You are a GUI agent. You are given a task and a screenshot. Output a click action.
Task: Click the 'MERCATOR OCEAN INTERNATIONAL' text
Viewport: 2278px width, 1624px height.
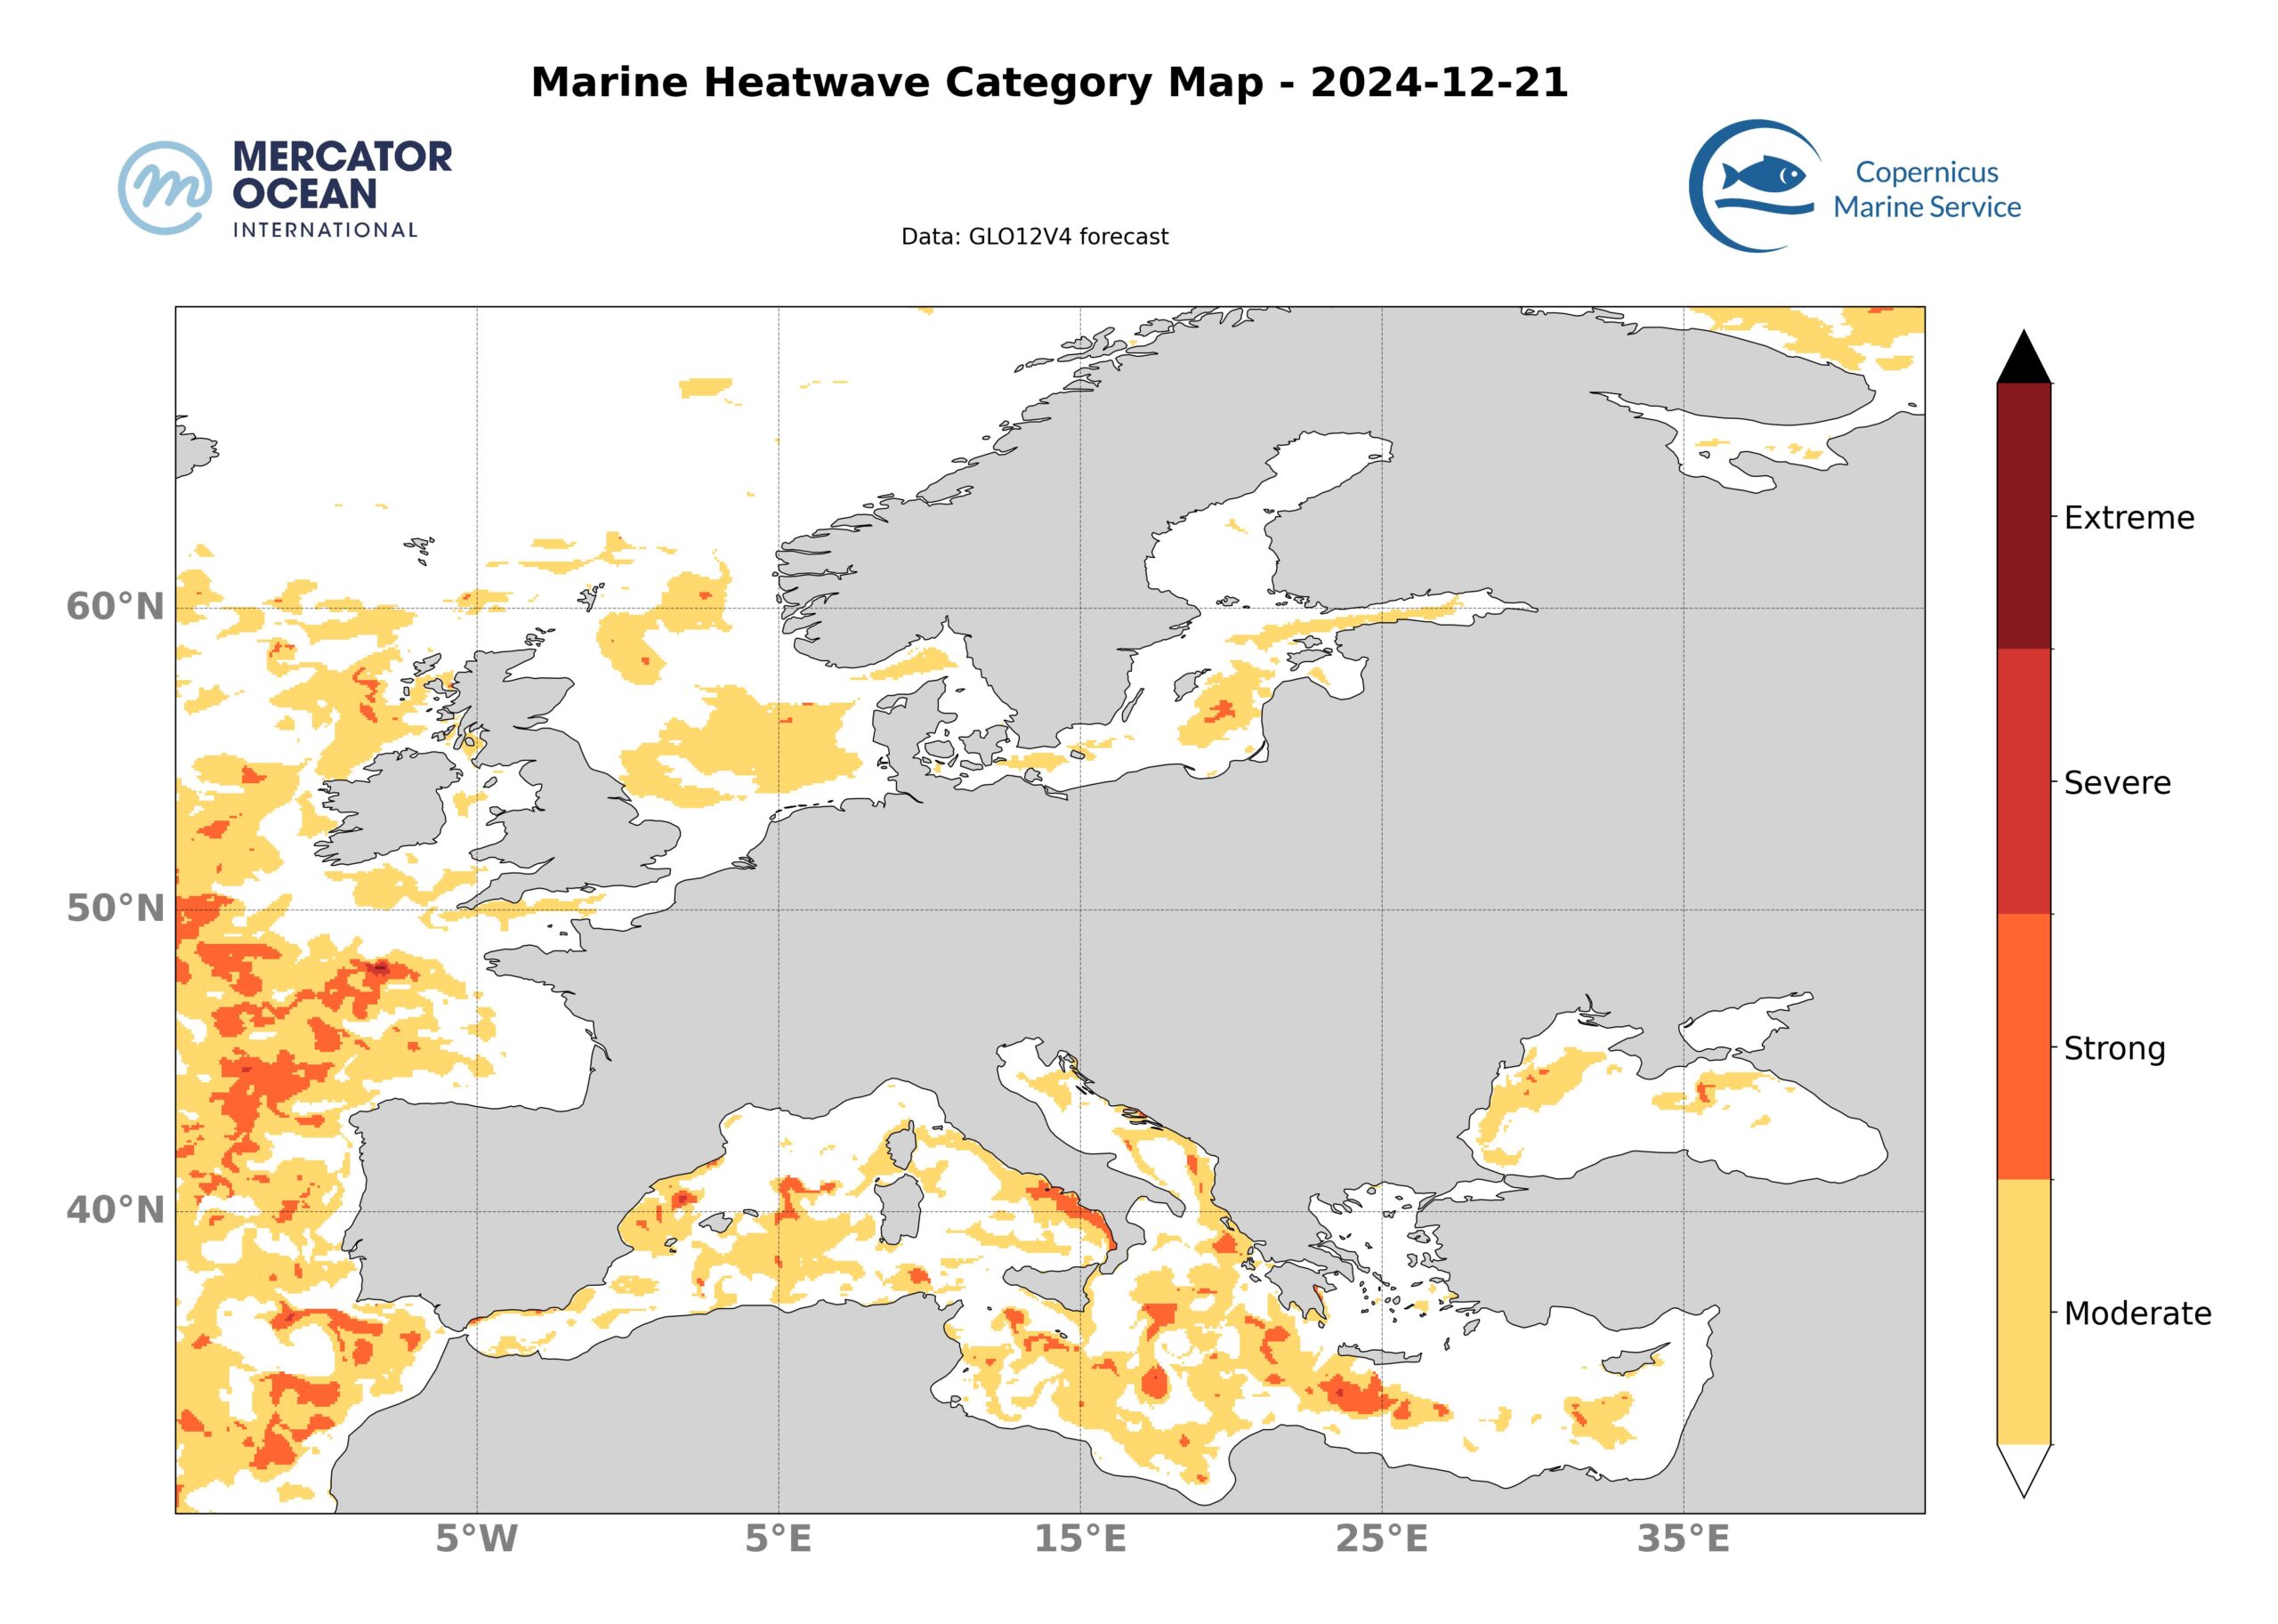[342, 188]
